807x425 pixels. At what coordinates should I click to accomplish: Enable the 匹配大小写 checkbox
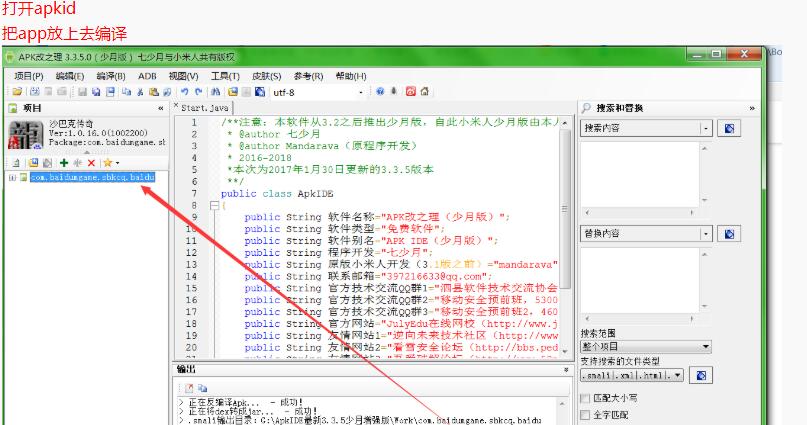click(586, 398)
